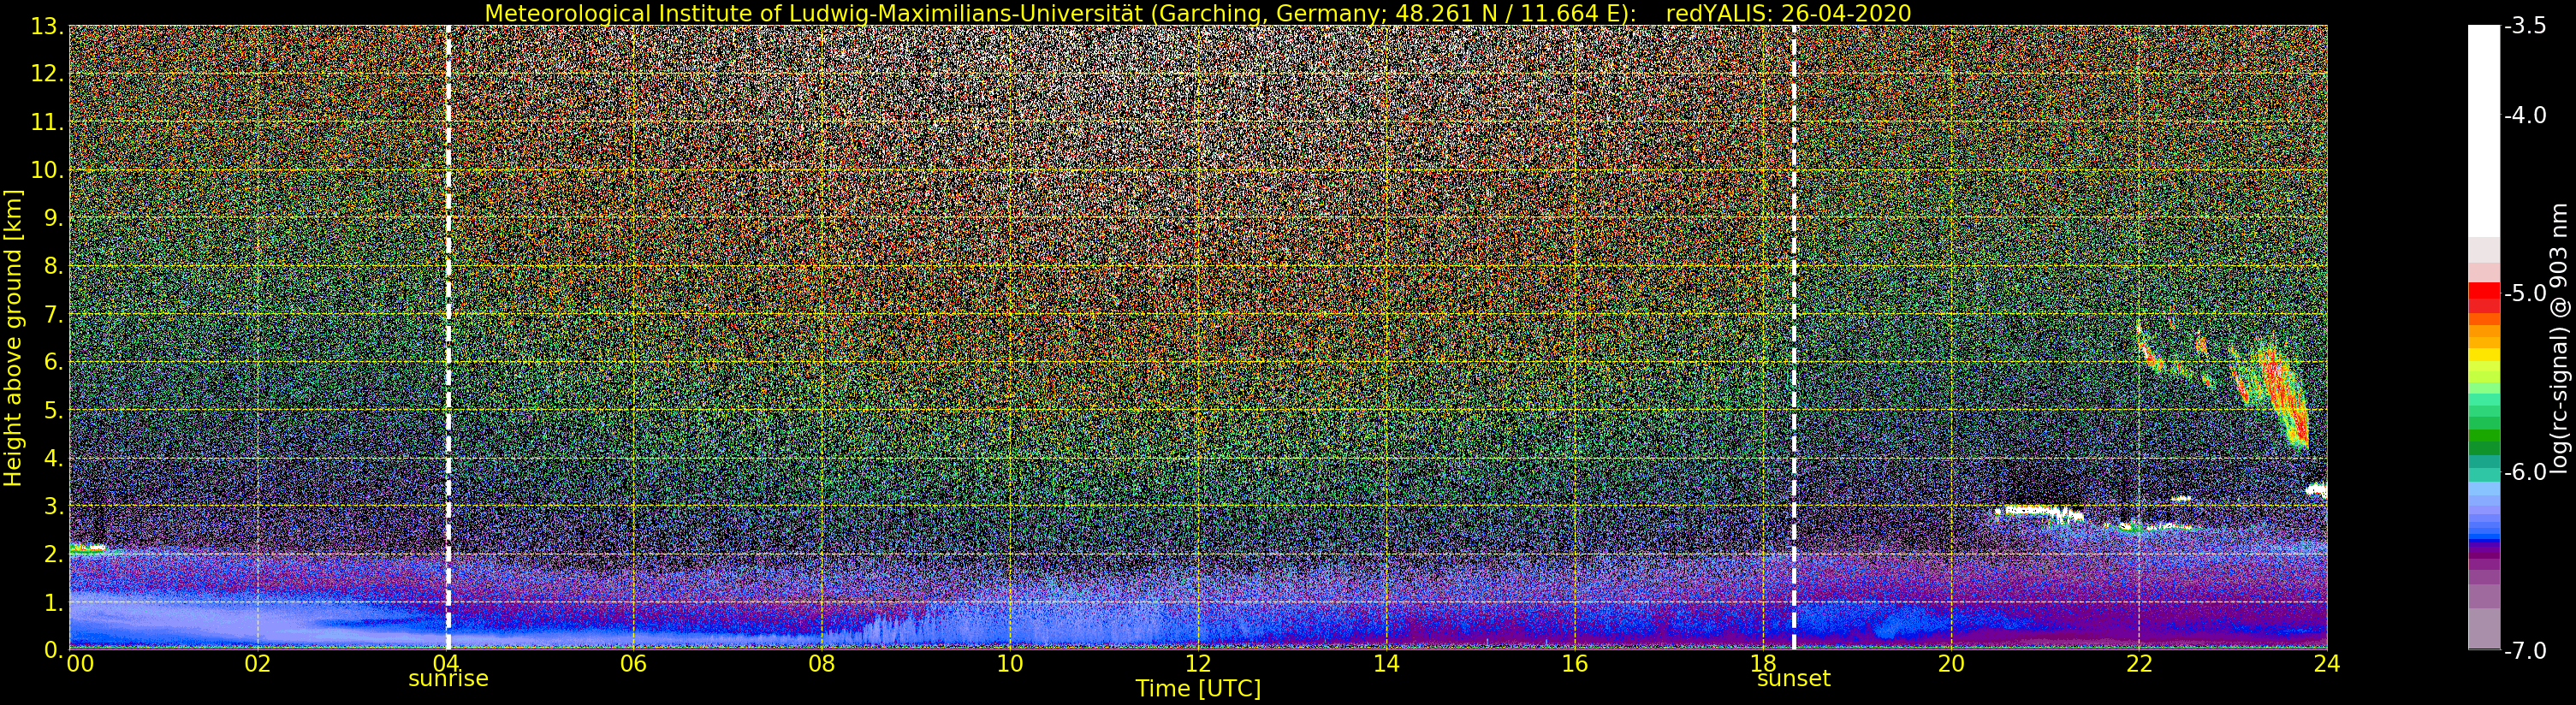Click the white cloud patch near 24 UTC at 3.3 km
The width and height of the screenshot is (2576, 705).
[2316, 490]
